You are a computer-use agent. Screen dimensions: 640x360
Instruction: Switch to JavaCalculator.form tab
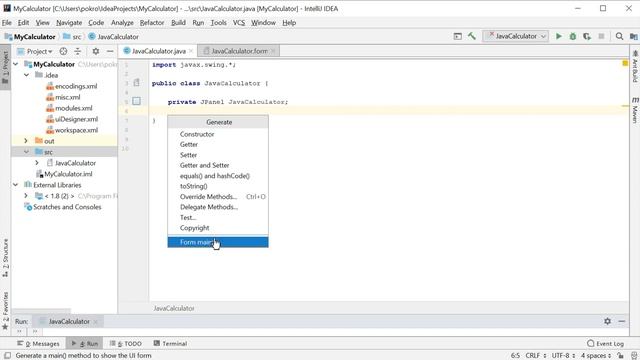click(240, 51)
